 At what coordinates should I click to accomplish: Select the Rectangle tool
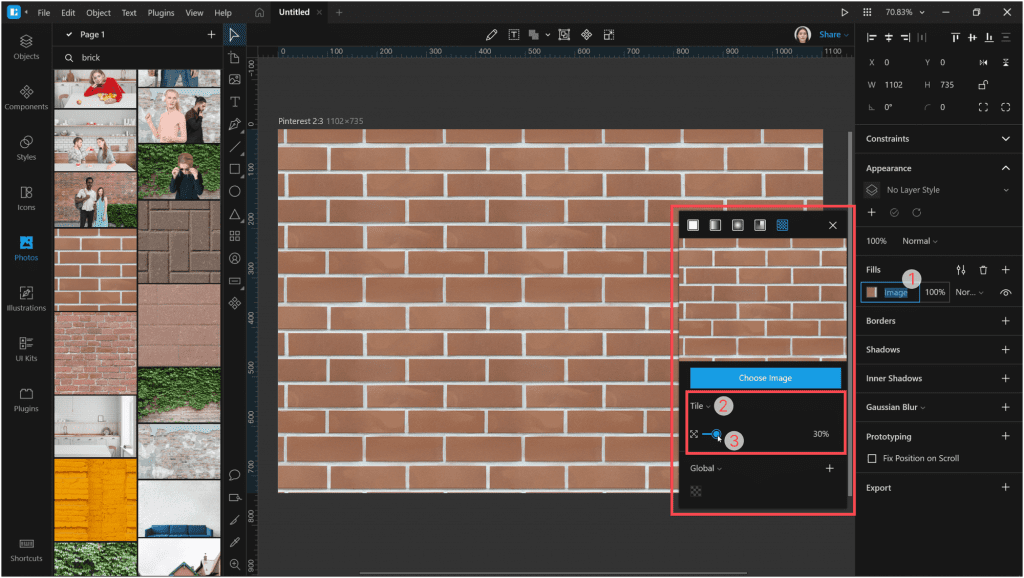coord(234,169)
